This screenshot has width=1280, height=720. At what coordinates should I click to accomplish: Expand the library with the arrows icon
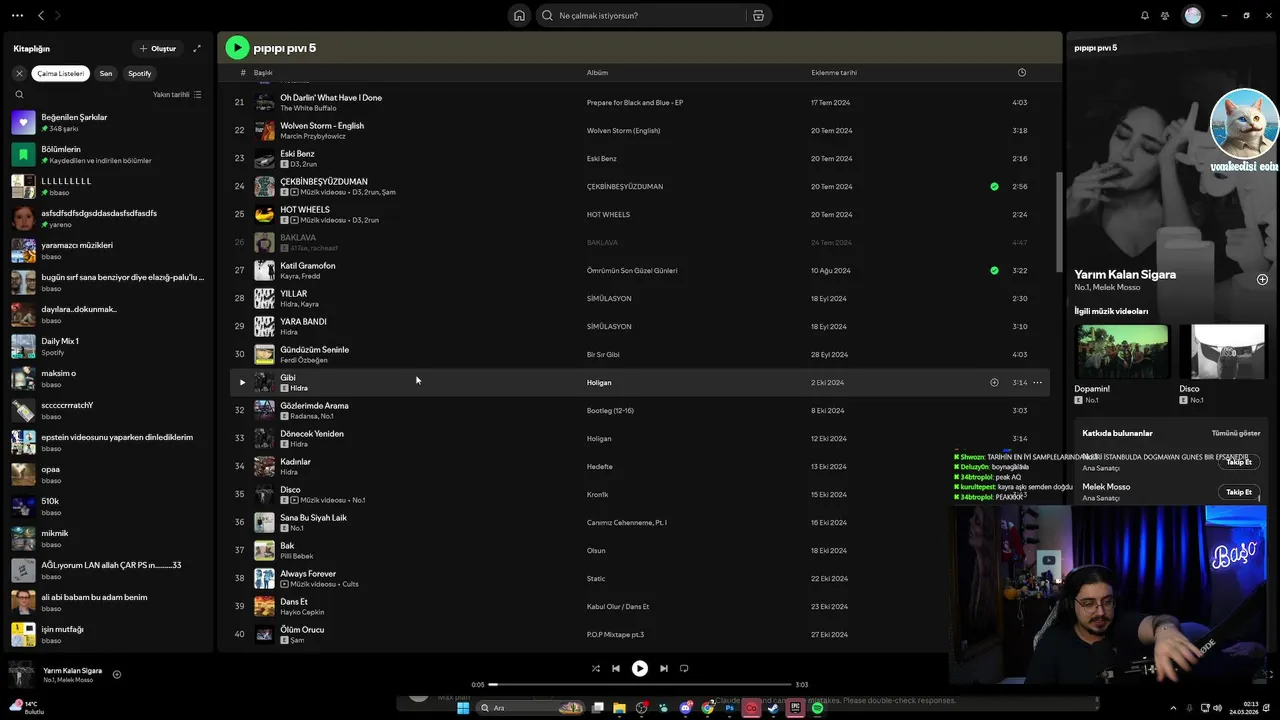(197, 48)
